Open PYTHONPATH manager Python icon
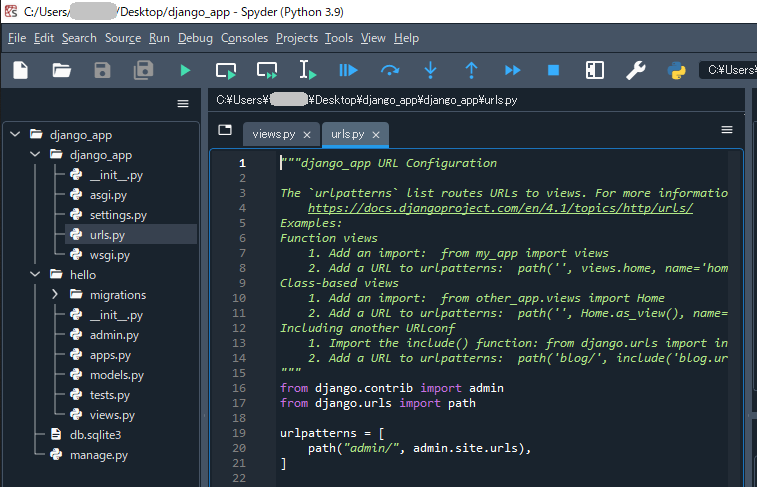 click(x=676, y=70)
